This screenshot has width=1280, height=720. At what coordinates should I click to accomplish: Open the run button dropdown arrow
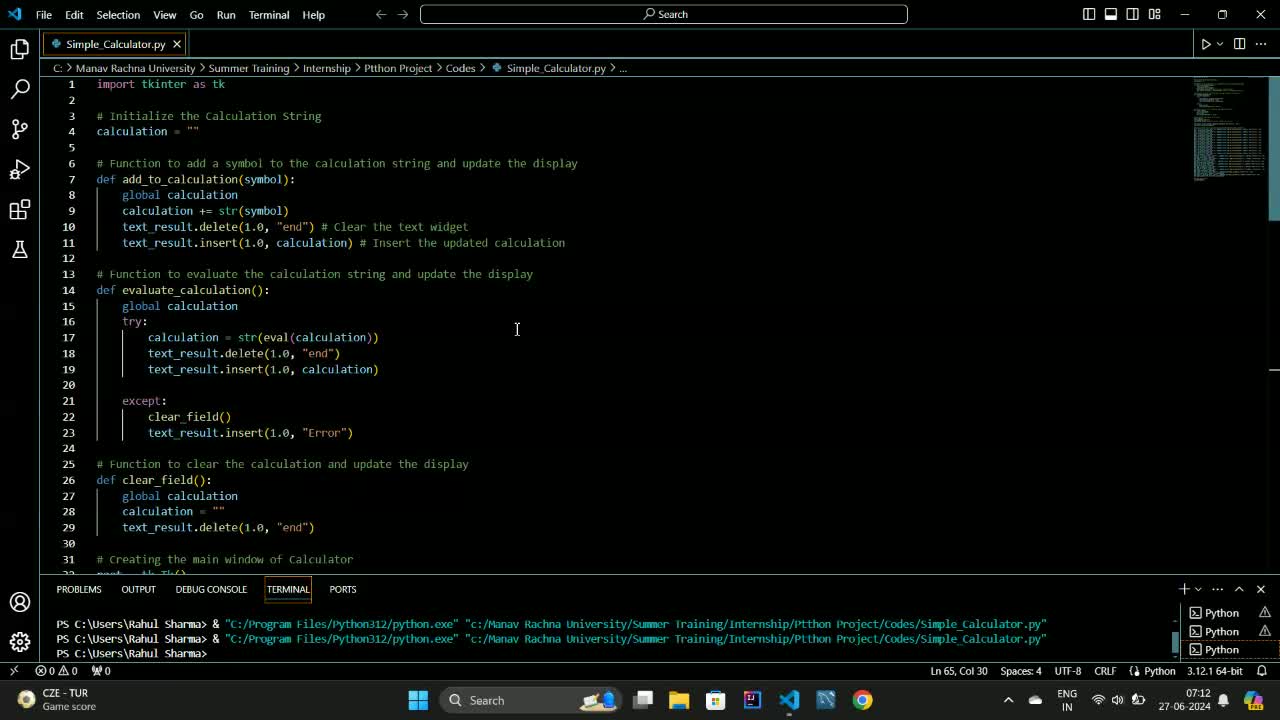pos(1220,44)
